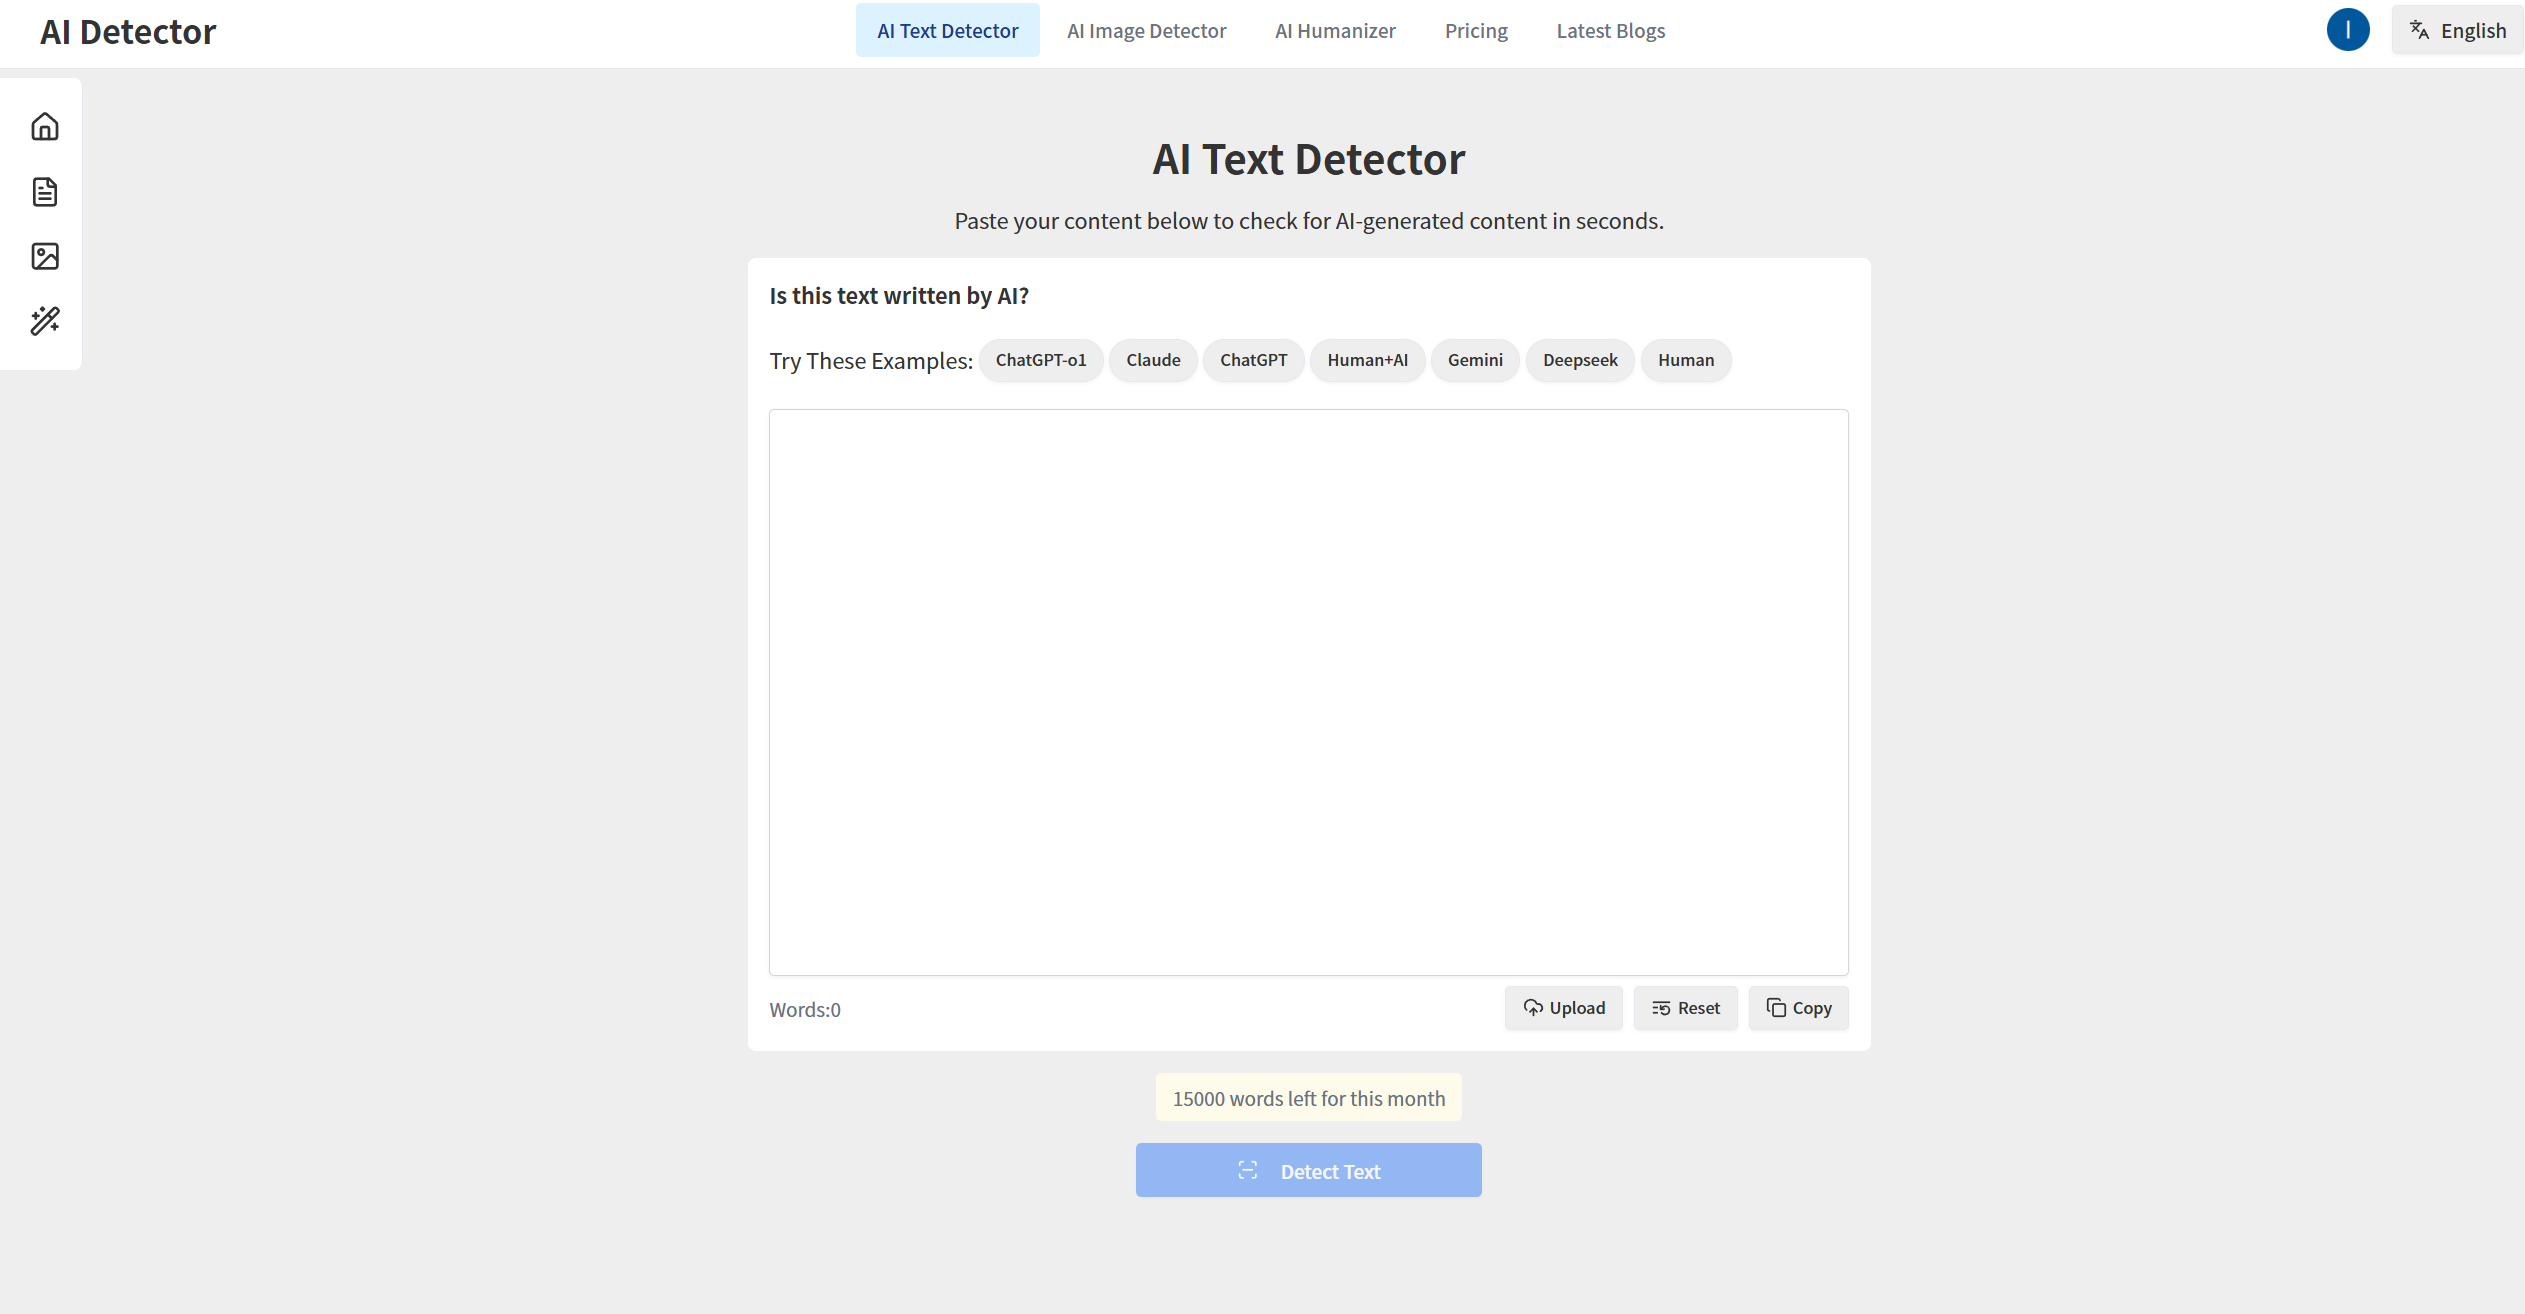Select the image detector icon in sidebar
The height and width of the screenshot is (1314, 2525).
45,256
